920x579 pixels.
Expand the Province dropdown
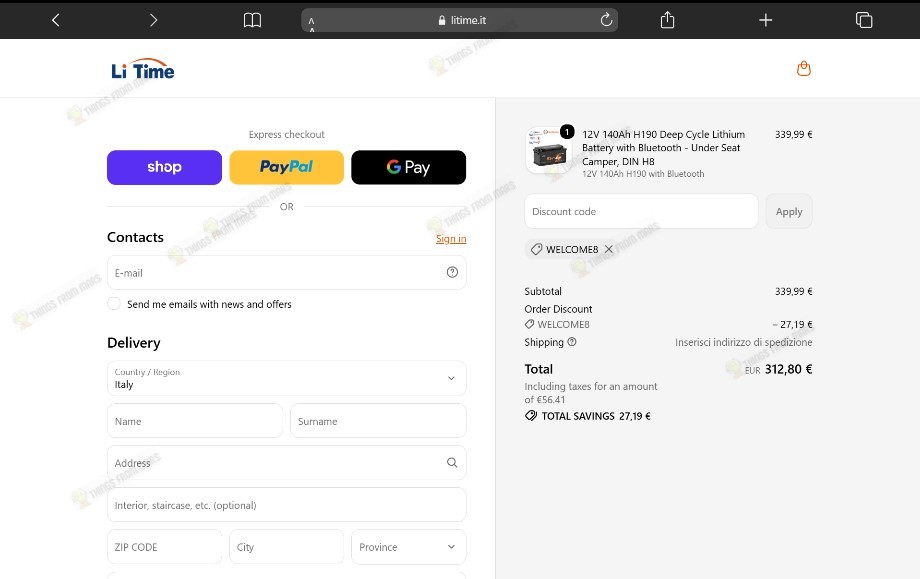[408, 547]
